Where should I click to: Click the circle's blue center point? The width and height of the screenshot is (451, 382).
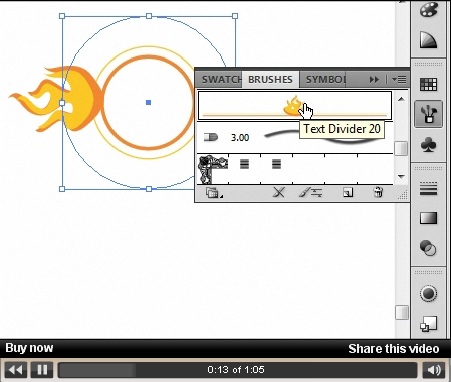tap(149, 102)
